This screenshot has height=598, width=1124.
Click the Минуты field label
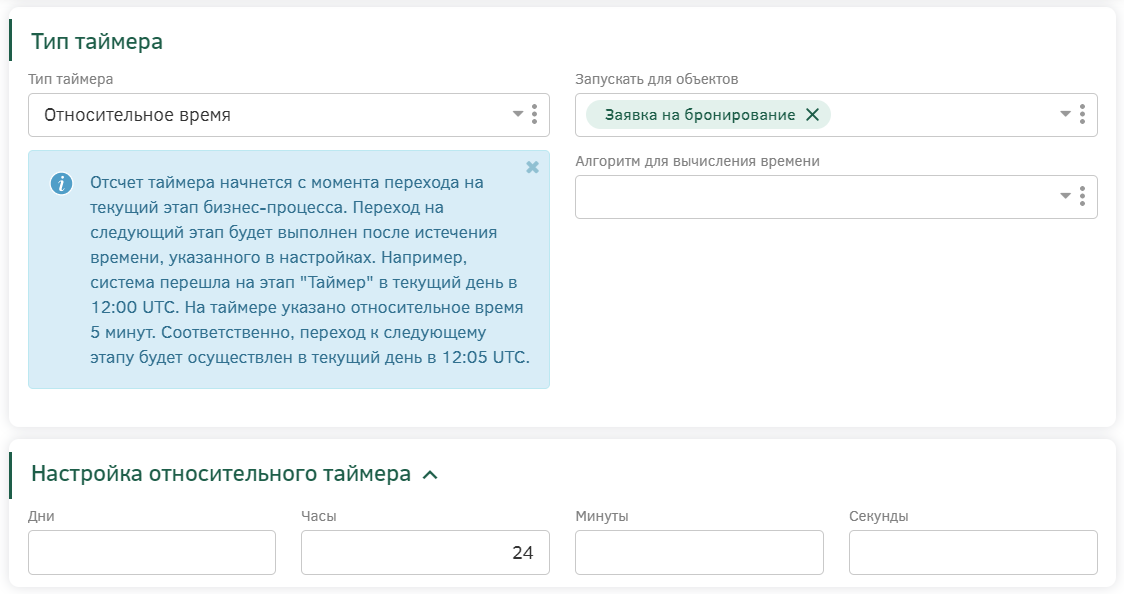pyautogui.click(x=601, y=516)
